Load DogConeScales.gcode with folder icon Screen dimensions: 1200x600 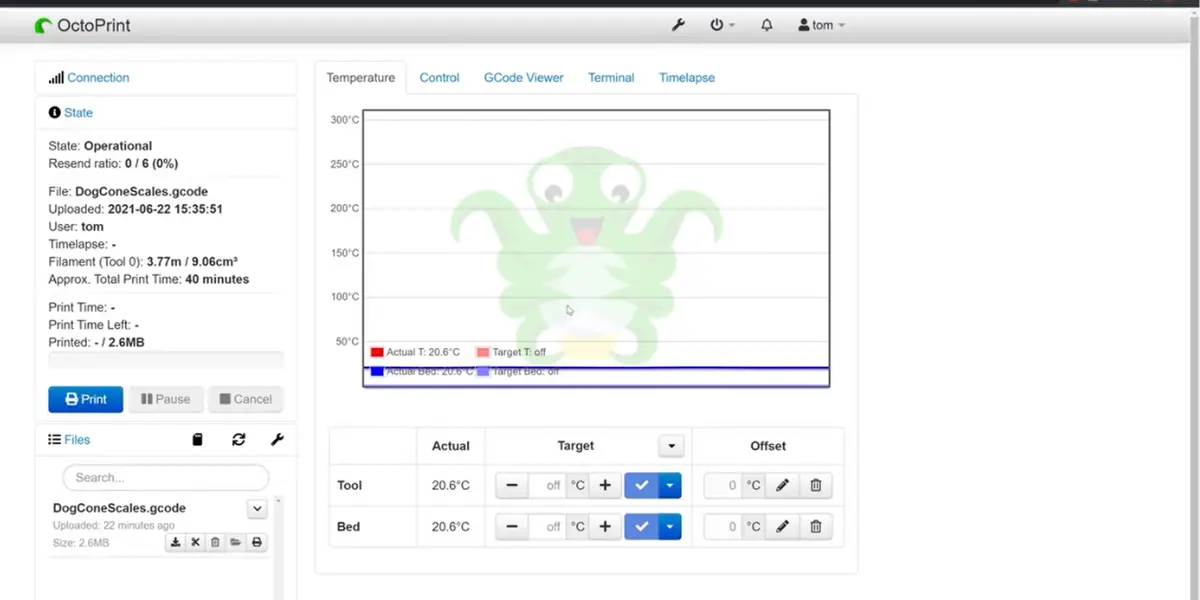236,543
